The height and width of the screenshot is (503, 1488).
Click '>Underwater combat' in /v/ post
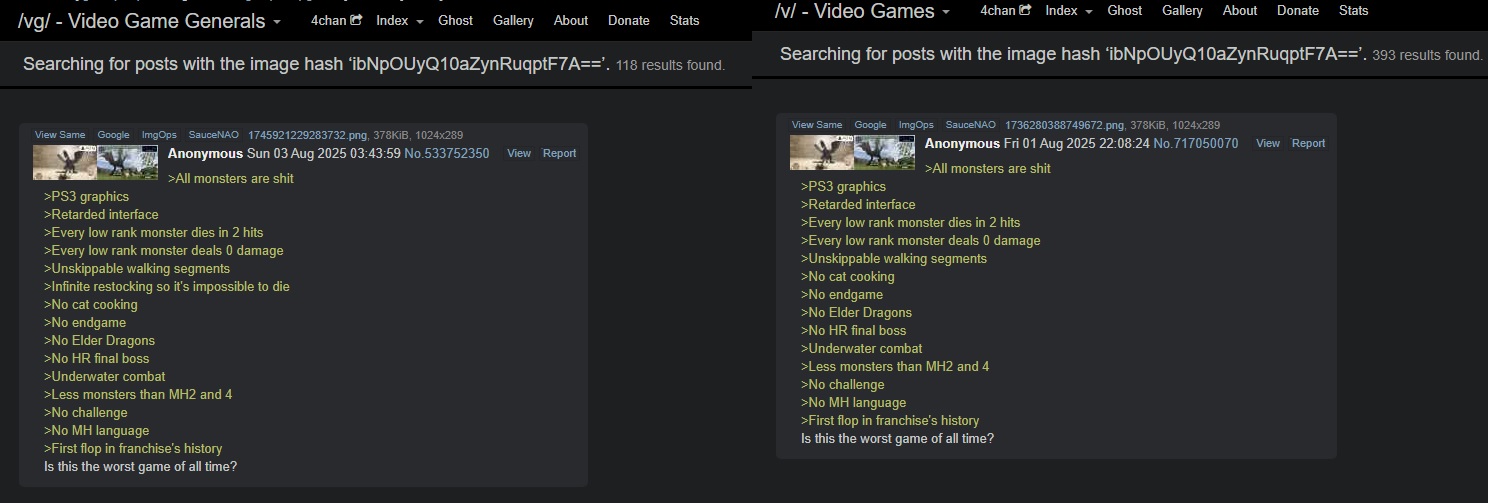tap(862, 348)
